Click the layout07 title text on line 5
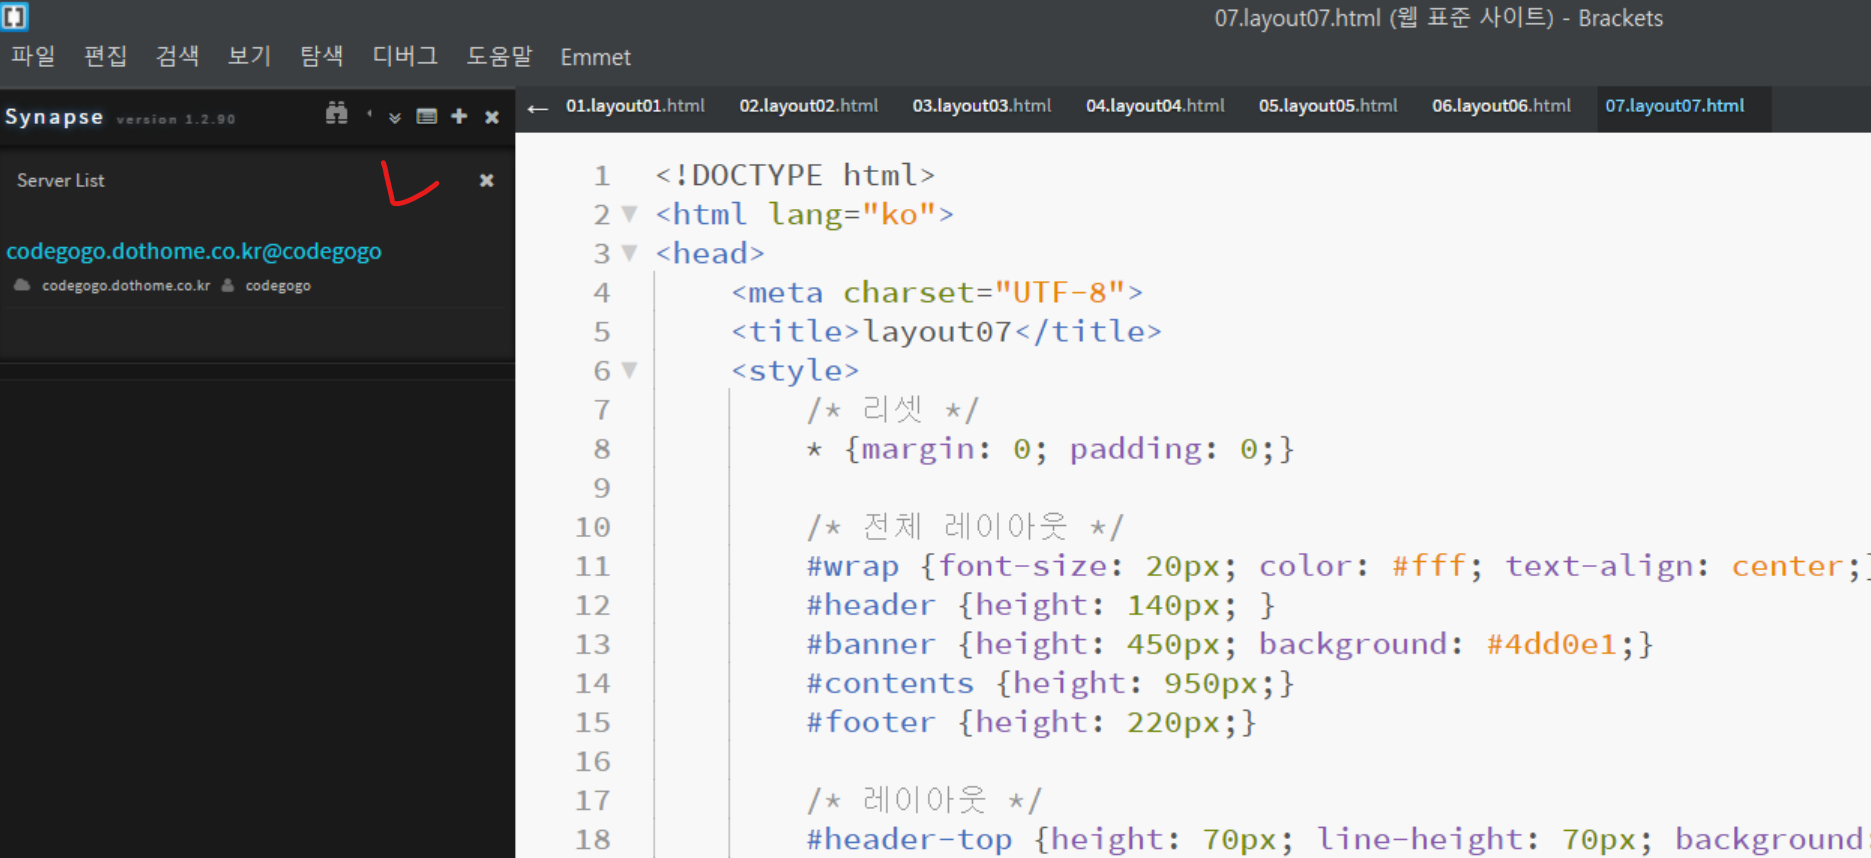 pyautogui.click(x=937, y=331)
